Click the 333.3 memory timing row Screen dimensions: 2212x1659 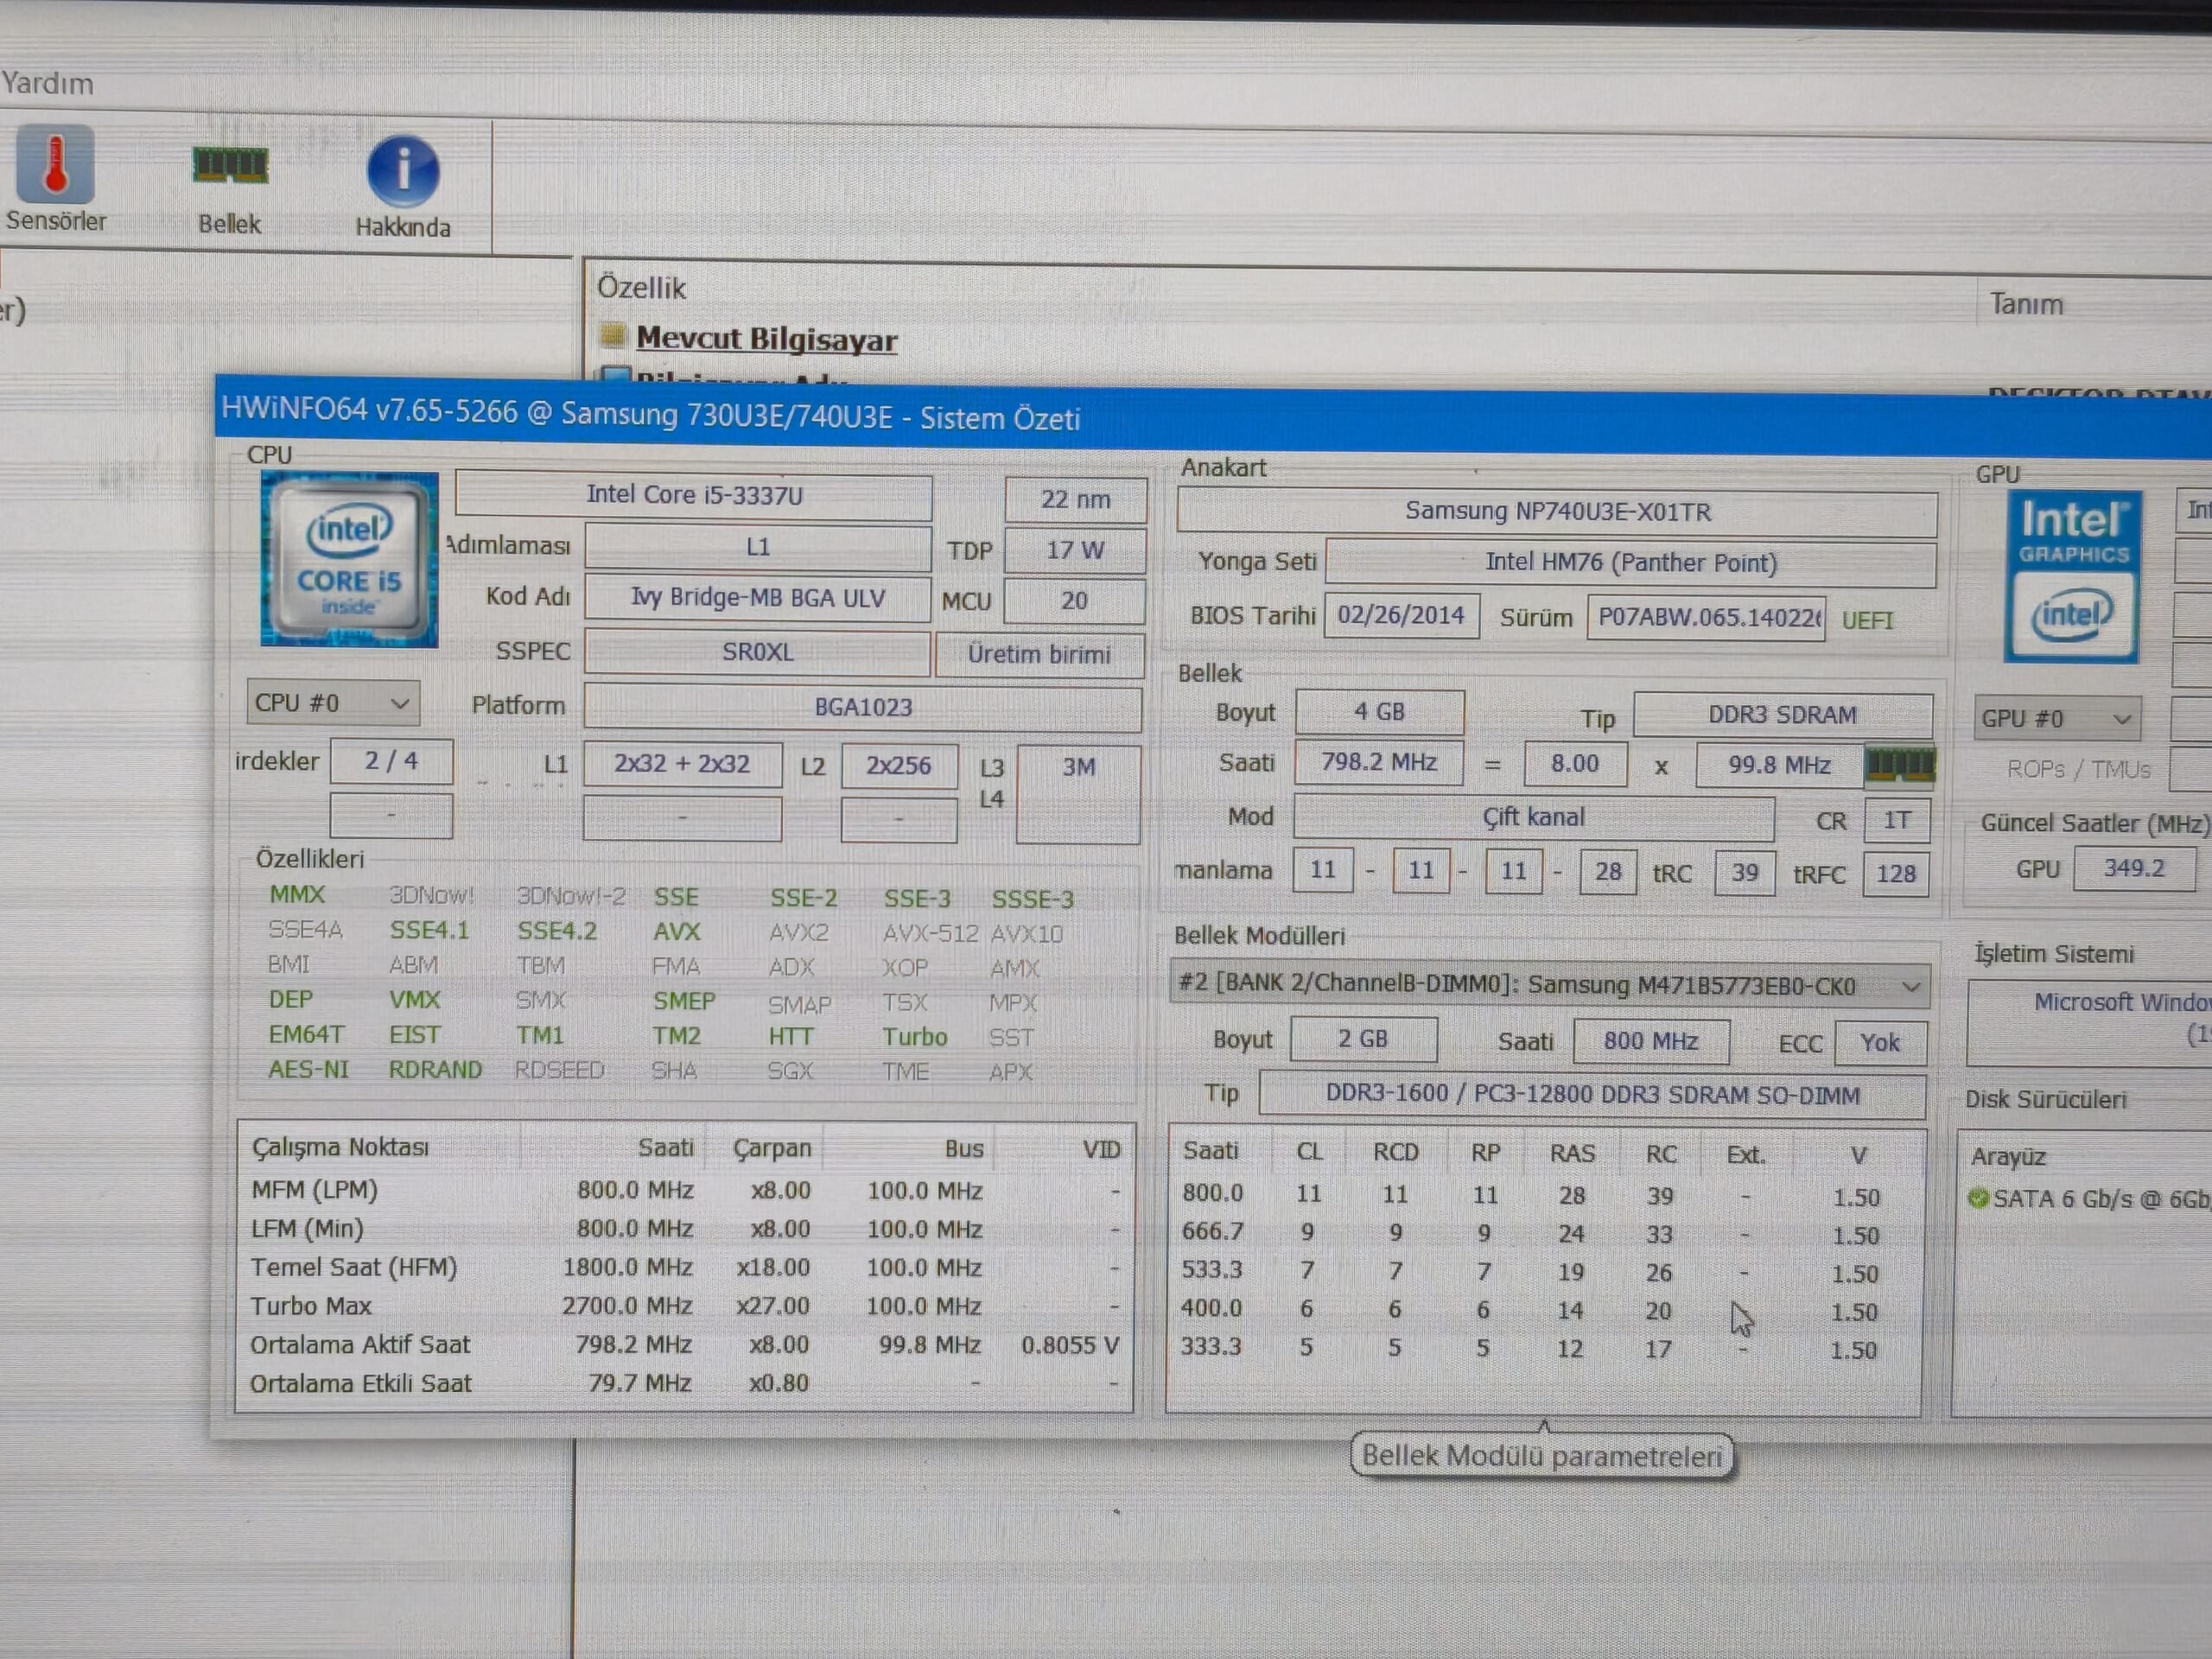[1543, 1348]
